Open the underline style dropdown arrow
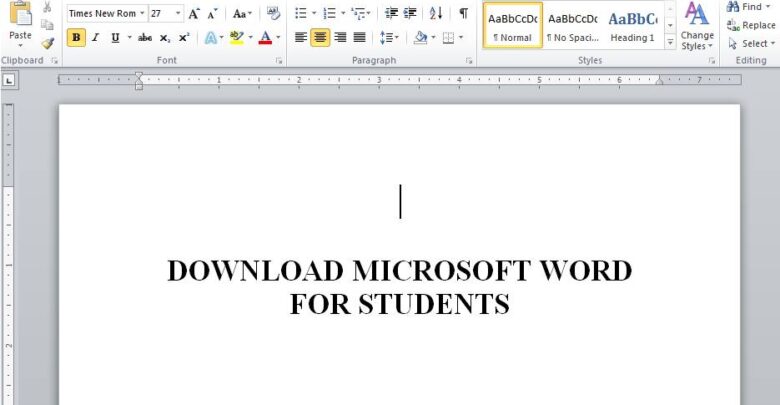Image resolution: width=780 pixels, height=405 pixels. pos(129,37)
